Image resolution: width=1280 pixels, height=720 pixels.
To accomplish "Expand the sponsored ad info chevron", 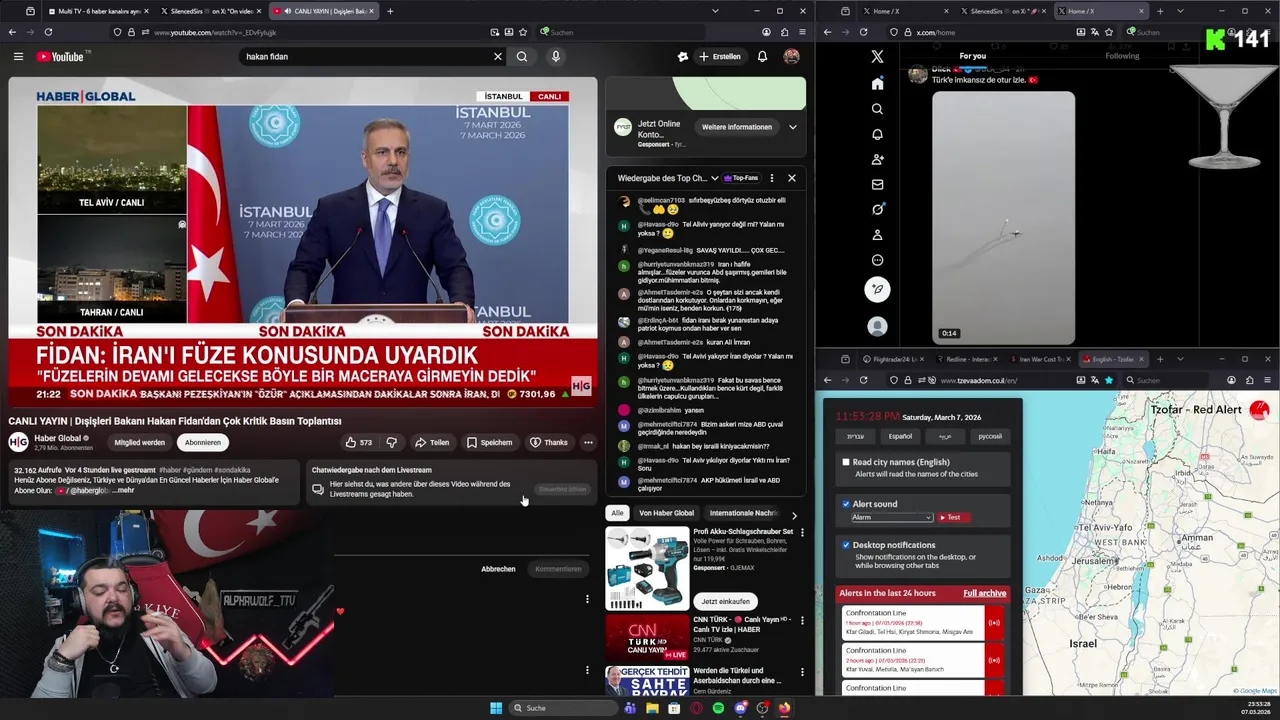I will coord(792,127).
